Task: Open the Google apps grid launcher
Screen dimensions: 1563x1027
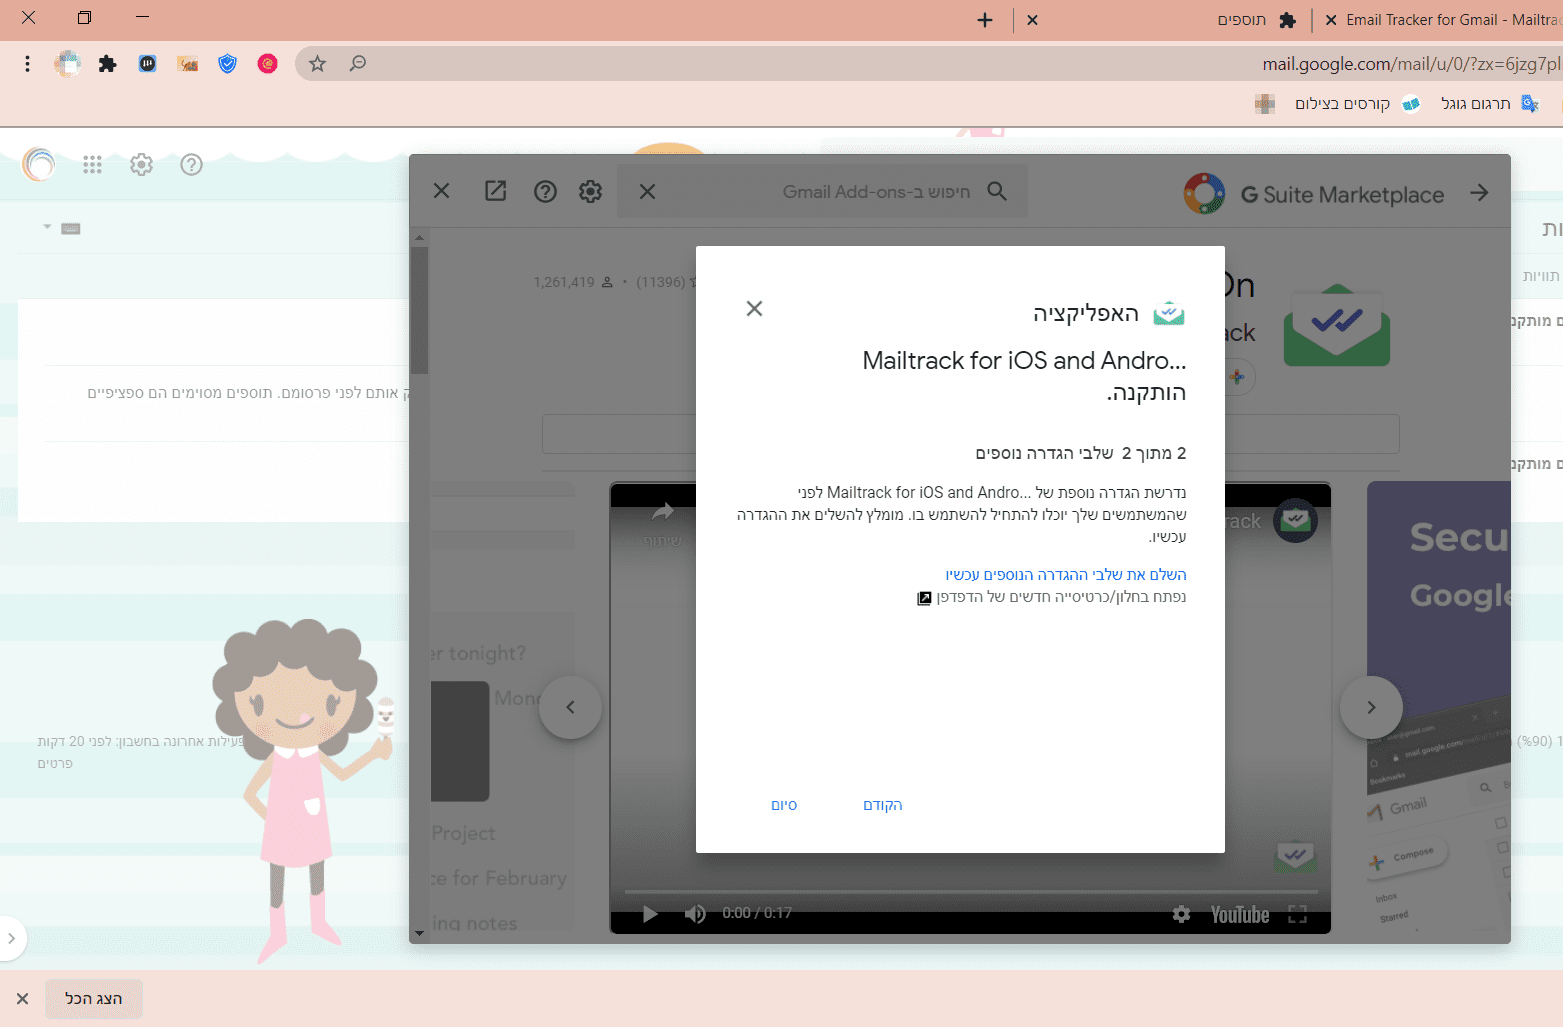Action: click(x=92, y=165)
